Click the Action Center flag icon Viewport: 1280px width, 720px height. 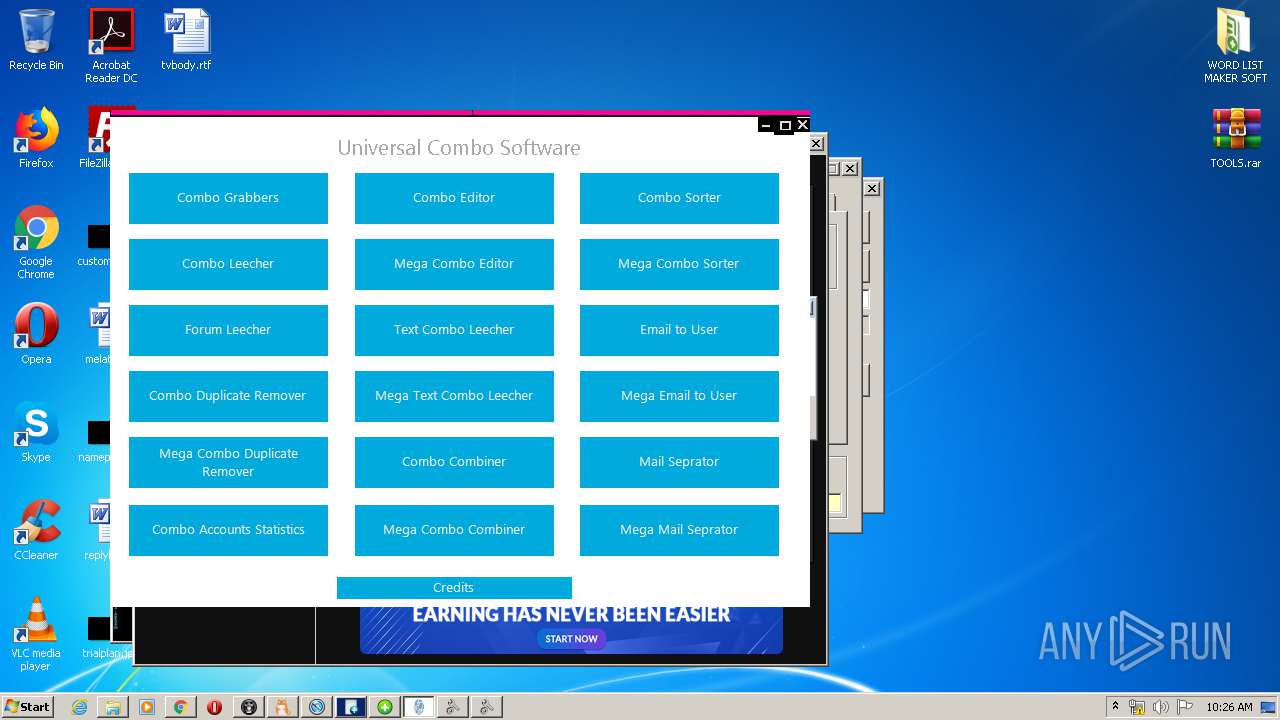1185,707
